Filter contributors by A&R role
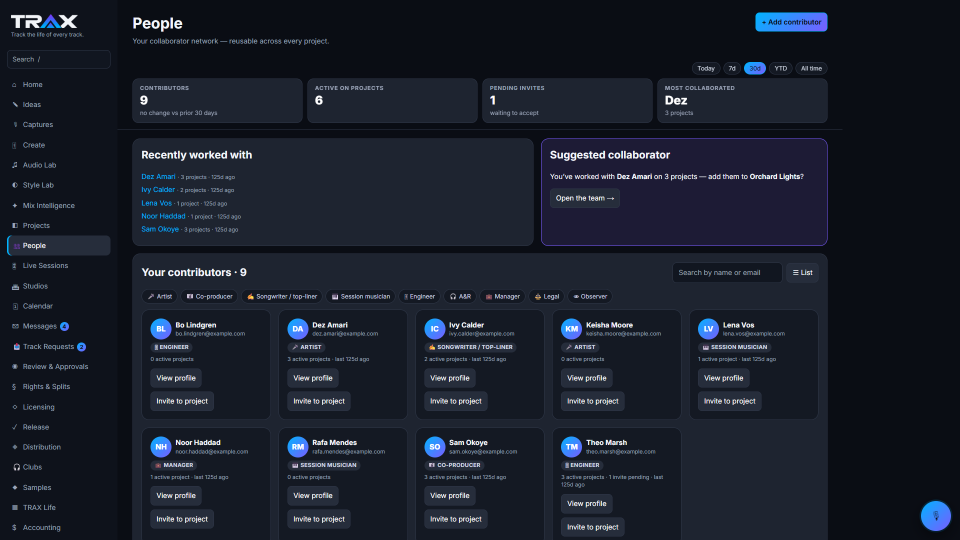This screenshot has height=540, width=960. 460,296
